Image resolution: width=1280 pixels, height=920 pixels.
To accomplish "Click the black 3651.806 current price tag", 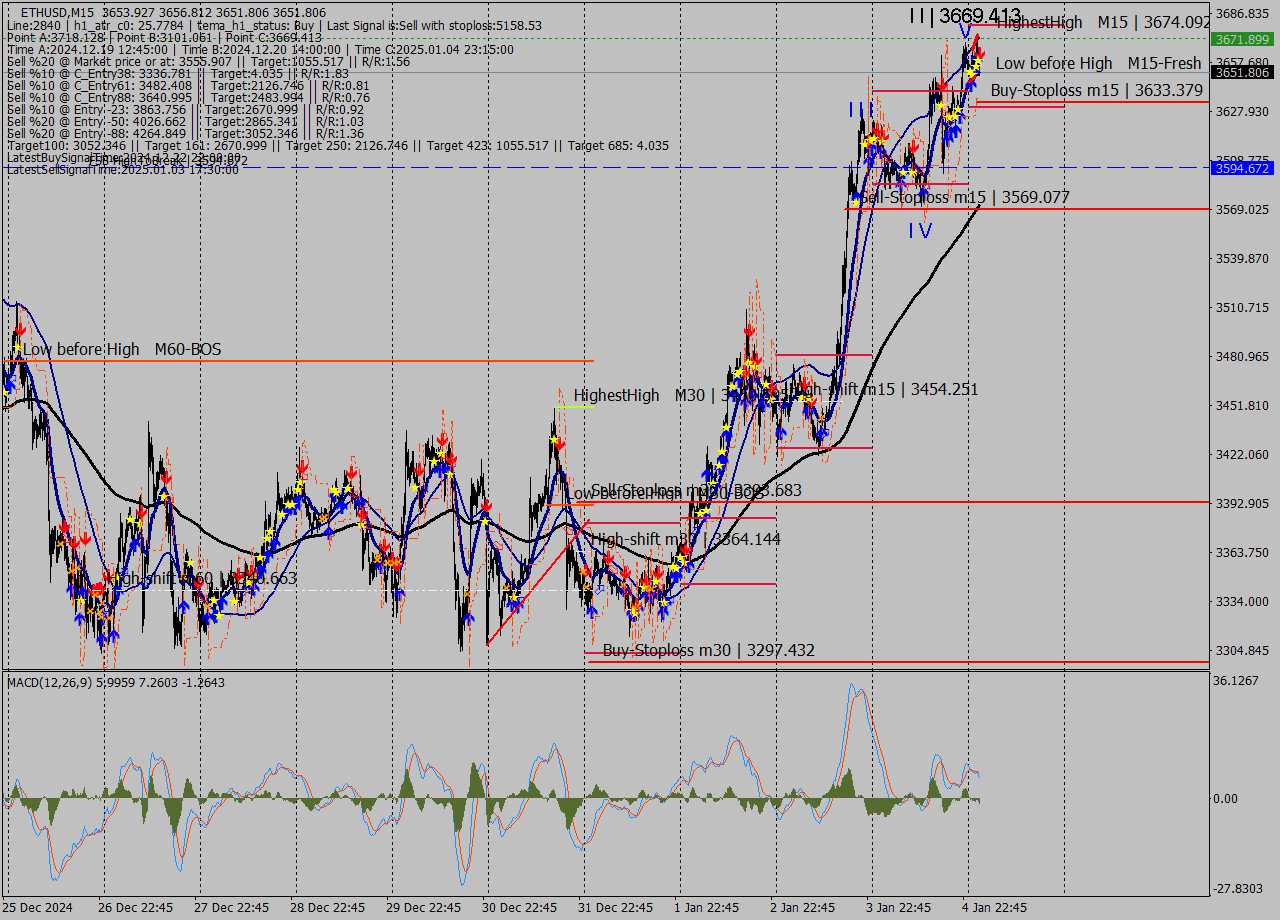I will [1241, 72].
